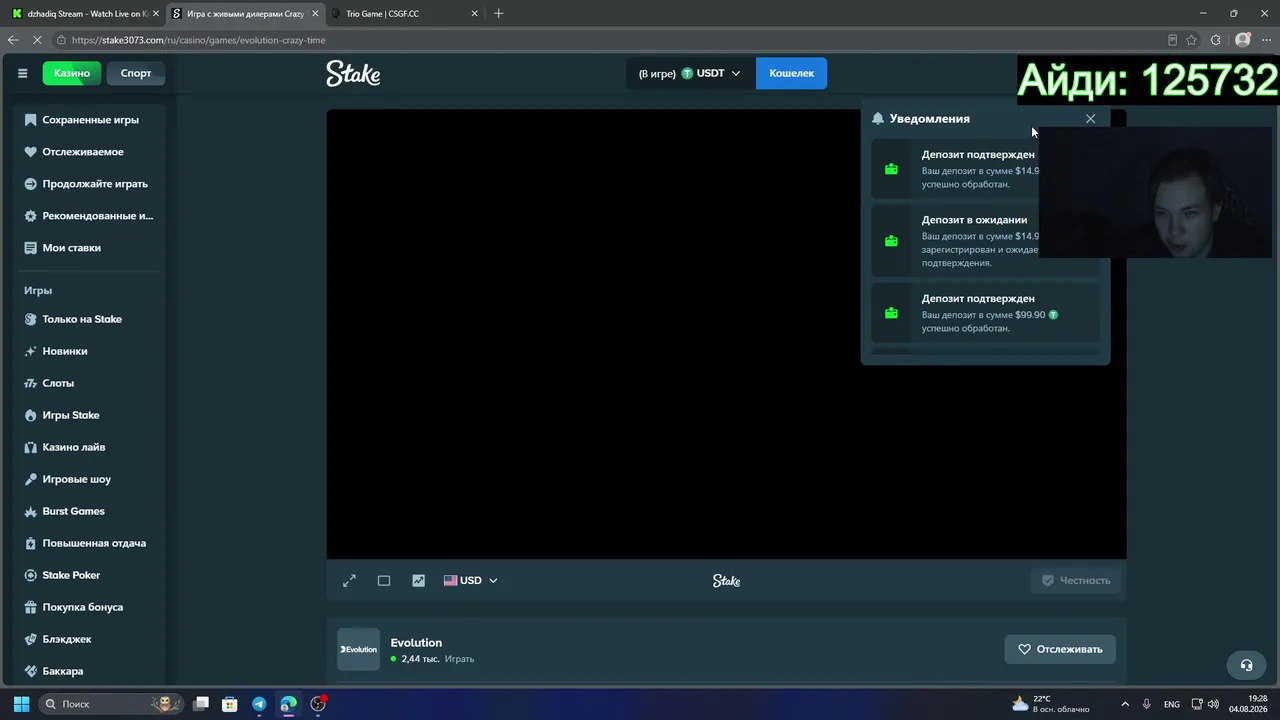Switch the ENG input language
This screenshot has height=720, width=1280.
(1172, 704)
